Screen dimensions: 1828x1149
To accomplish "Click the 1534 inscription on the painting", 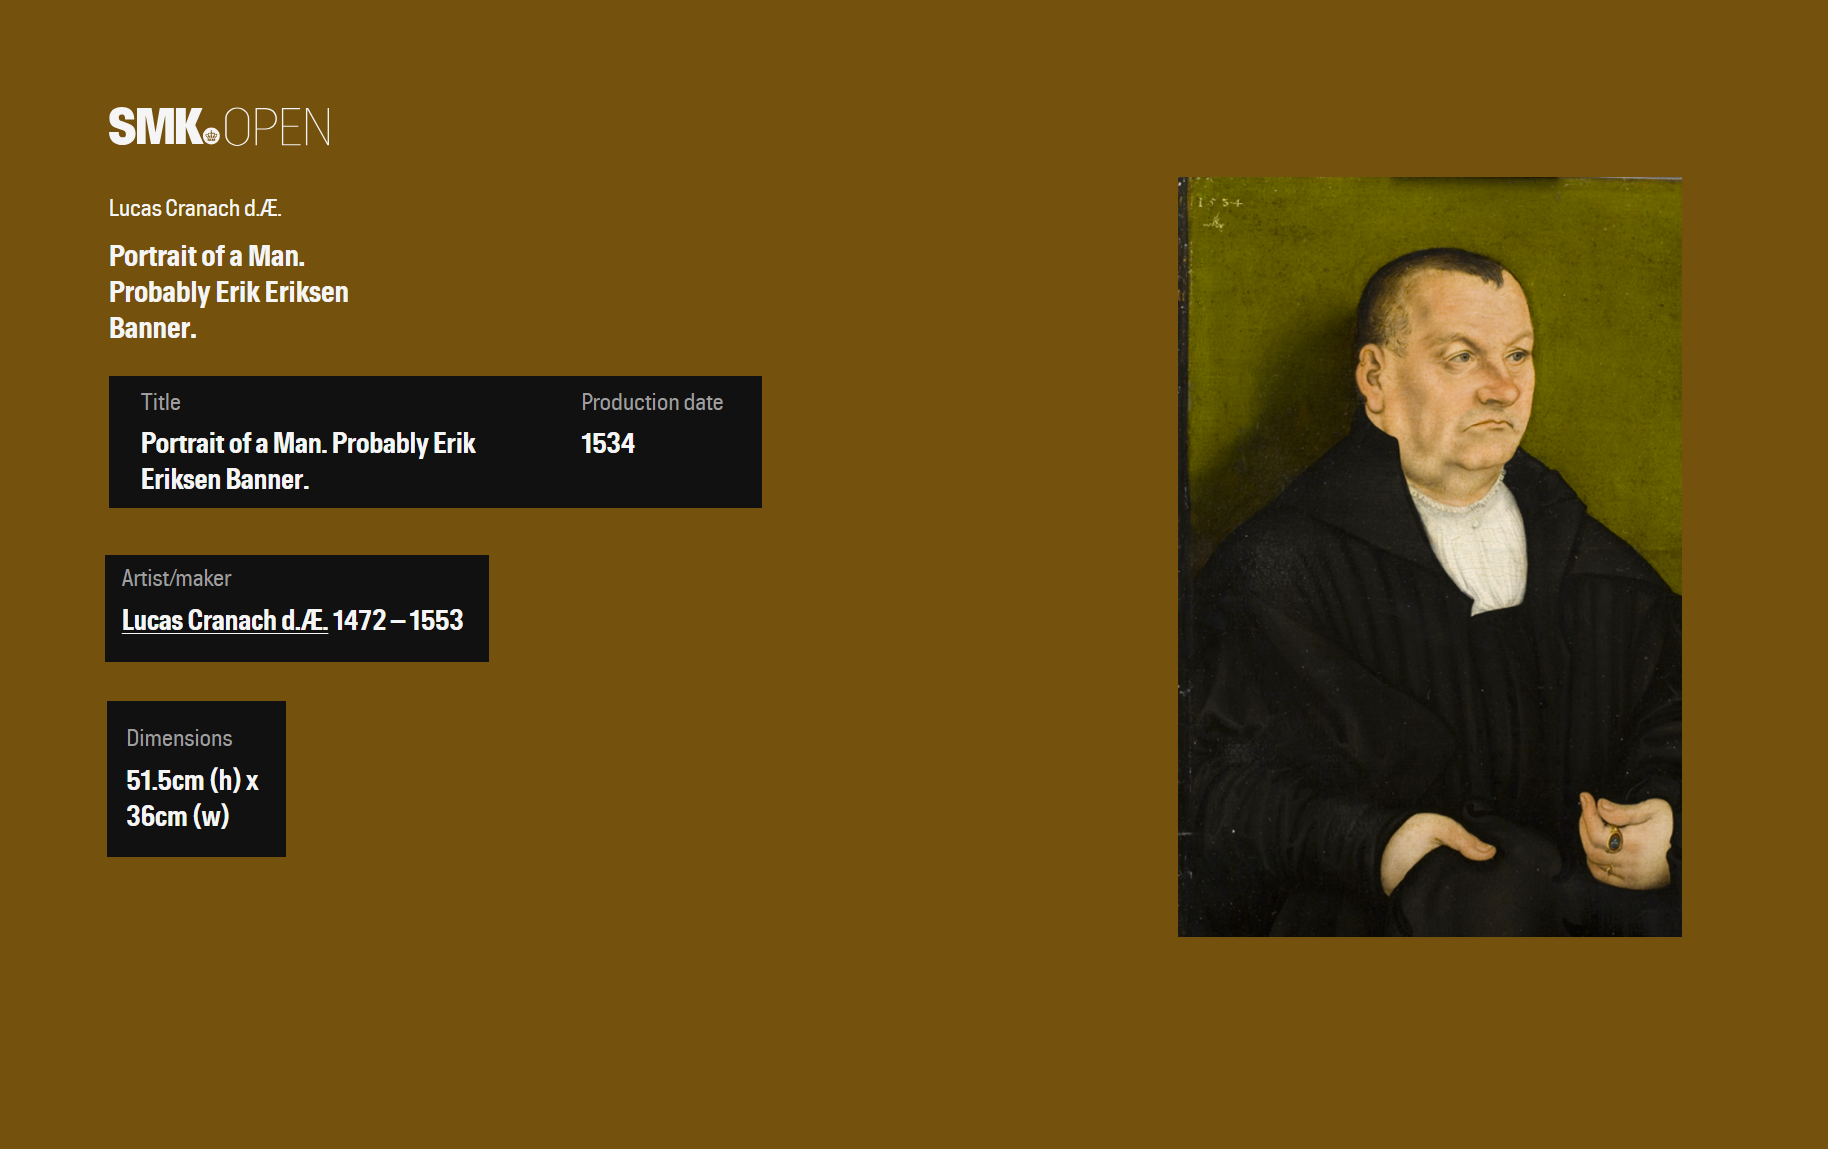I will coord(1220,203).
